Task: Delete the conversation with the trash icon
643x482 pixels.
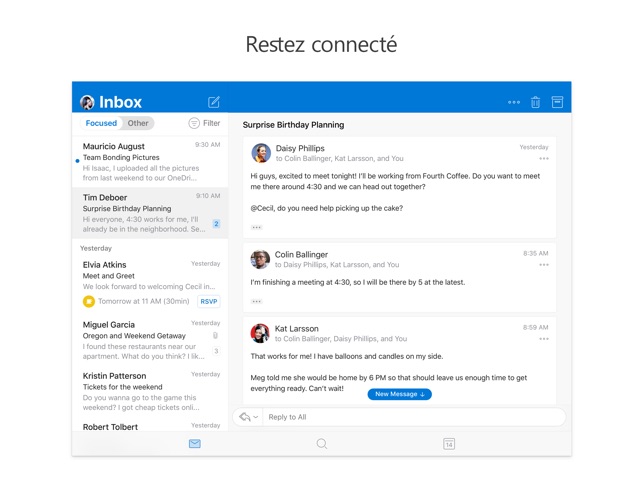Action: point(535,102)
